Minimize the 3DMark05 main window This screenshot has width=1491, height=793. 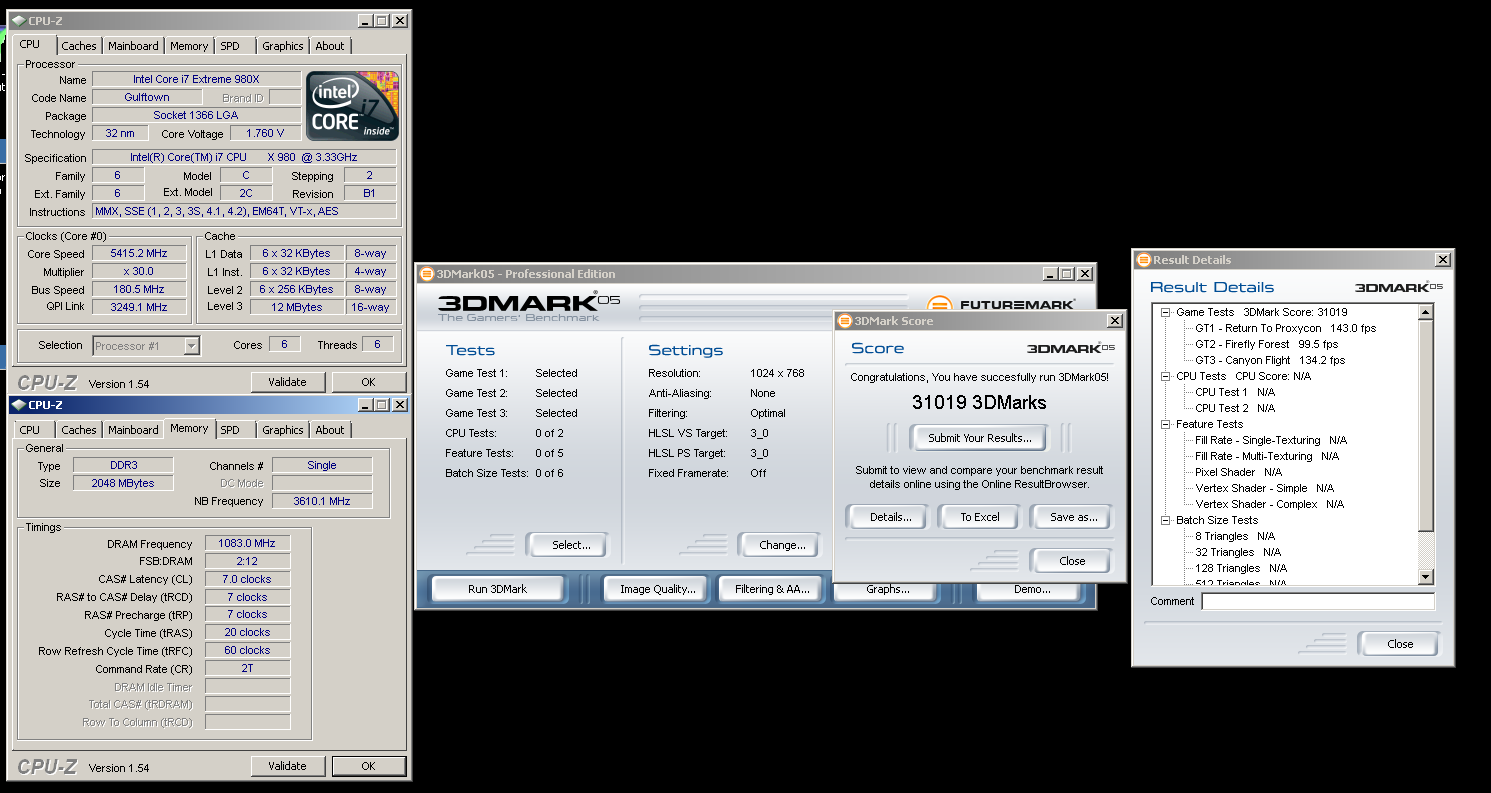click(1050, 274)
